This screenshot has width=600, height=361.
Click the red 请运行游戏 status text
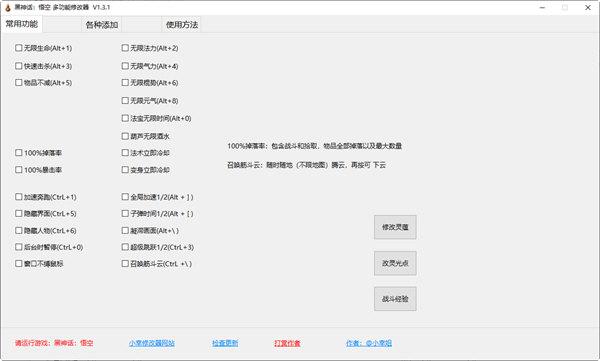tap(54, 343)
